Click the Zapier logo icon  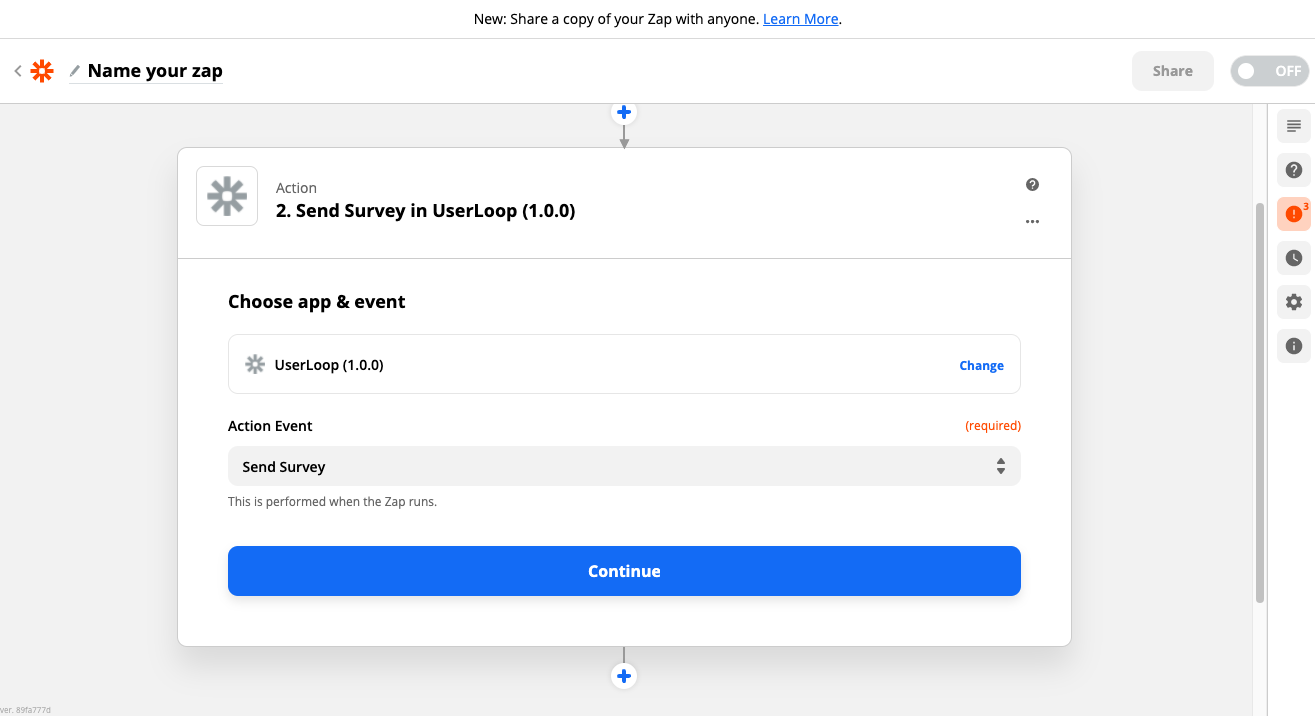42,71
